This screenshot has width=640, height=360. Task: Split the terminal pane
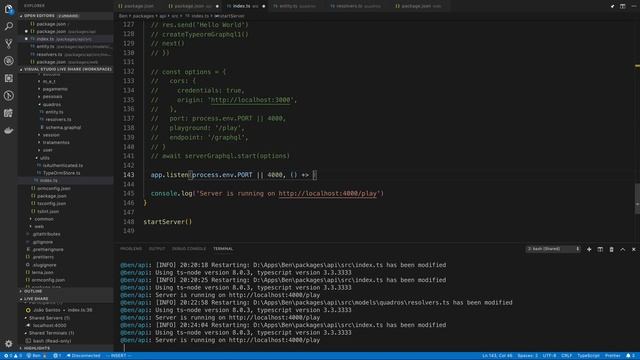point(600,249)
